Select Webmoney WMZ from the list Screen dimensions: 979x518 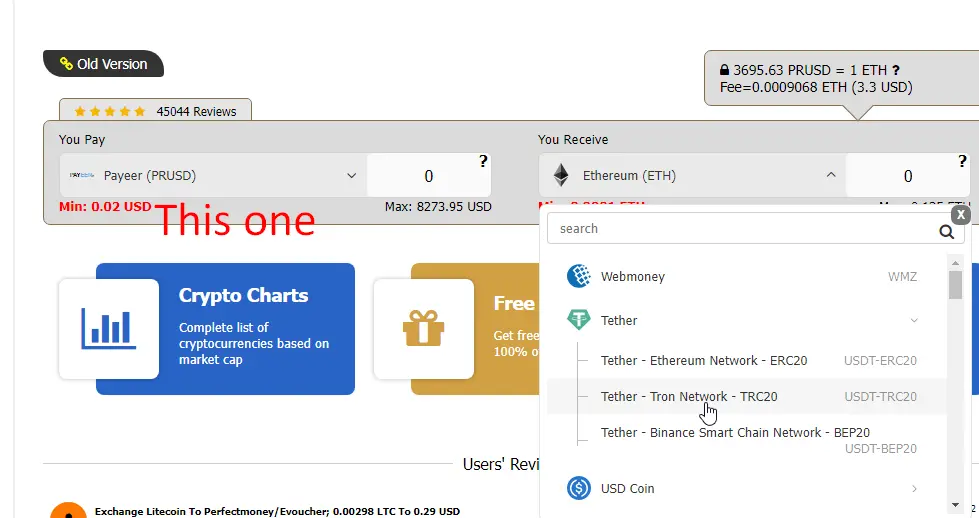746,276
